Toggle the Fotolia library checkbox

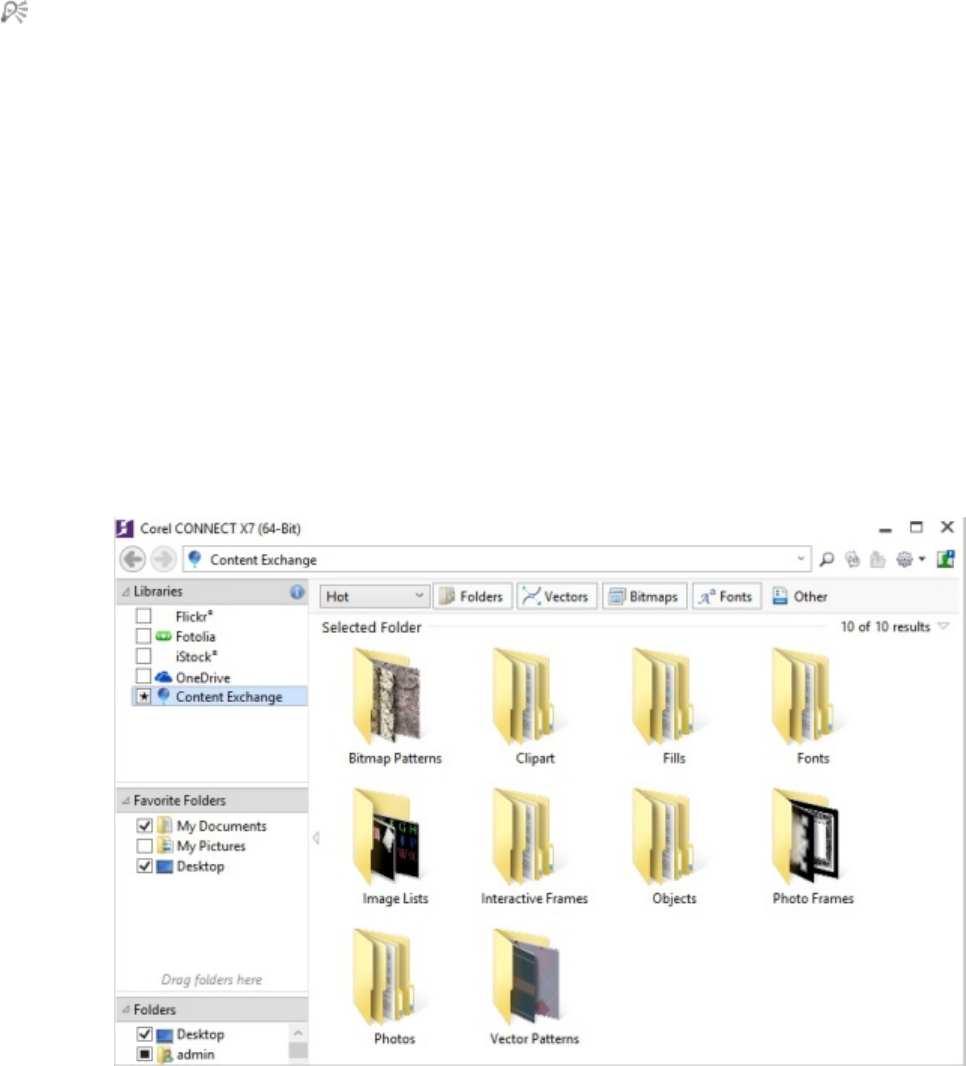click(143, 636)
